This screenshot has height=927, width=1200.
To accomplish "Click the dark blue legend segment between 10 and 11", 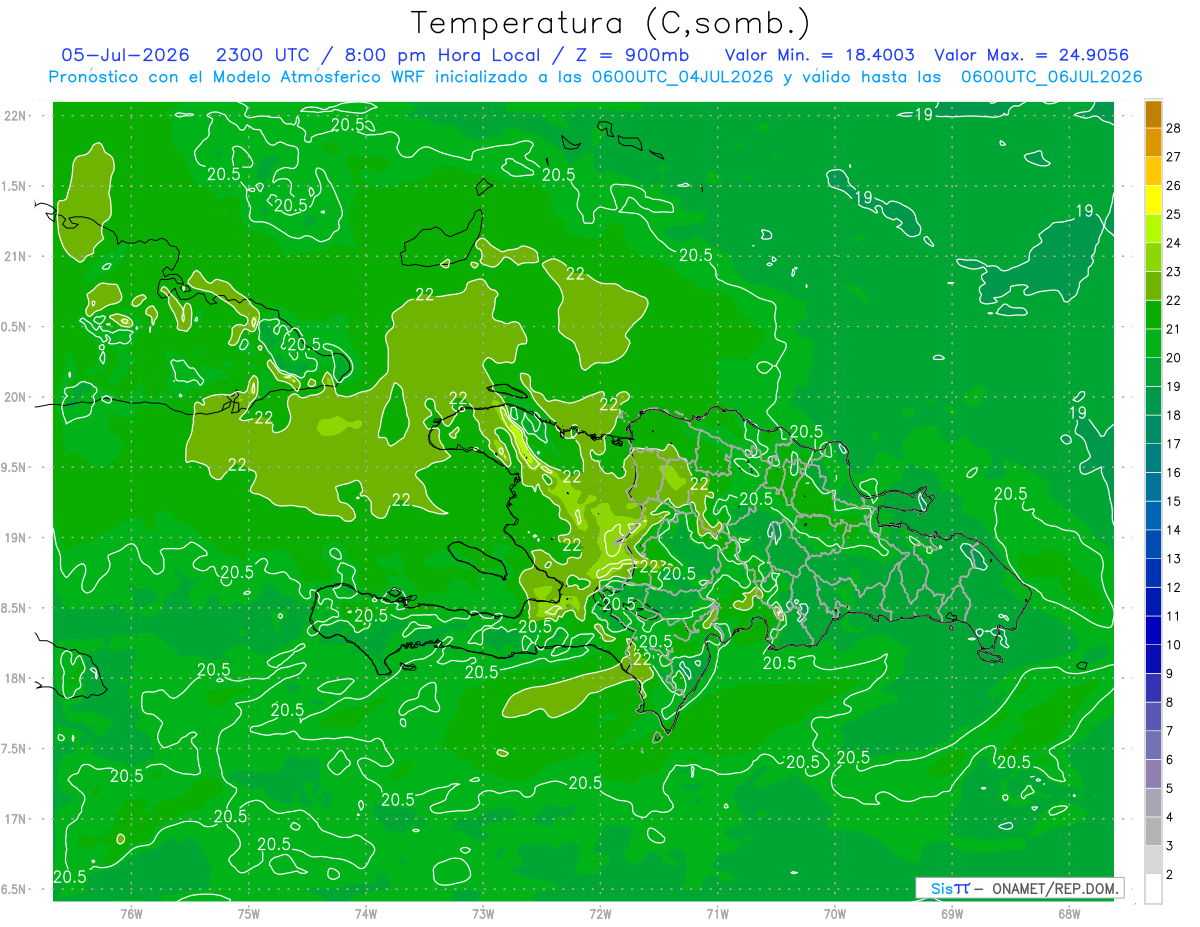I will tap(1153, 630).
